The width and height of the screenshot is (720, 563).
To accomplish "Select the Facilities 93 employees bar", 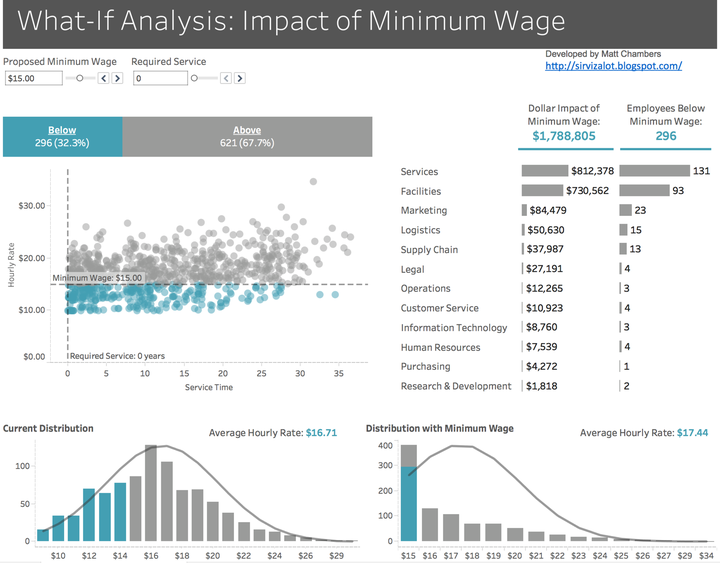I will click(x=644, y=190).
